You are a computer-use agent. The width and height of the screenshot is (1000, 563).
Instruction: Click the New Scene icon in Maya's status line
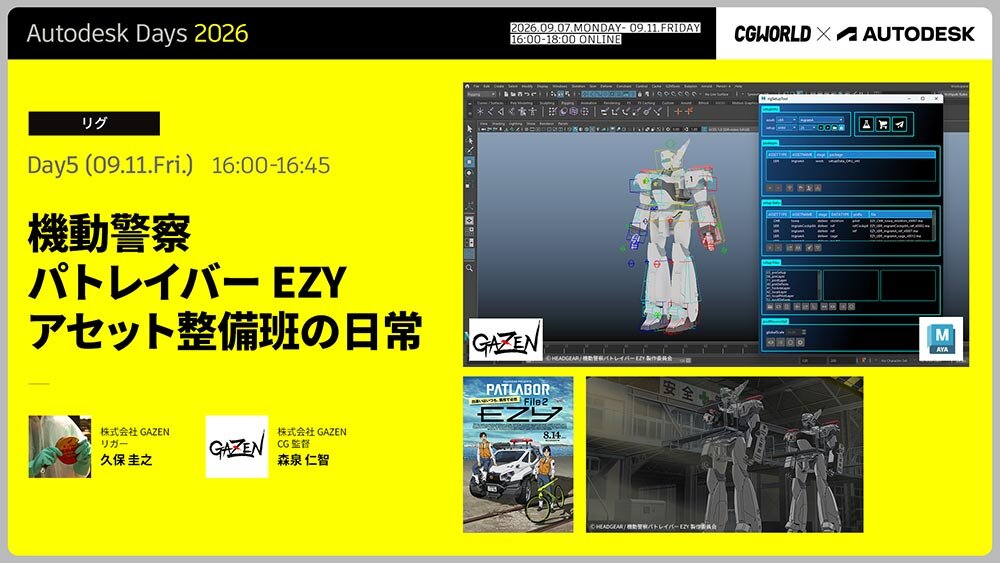click(506, 94)
